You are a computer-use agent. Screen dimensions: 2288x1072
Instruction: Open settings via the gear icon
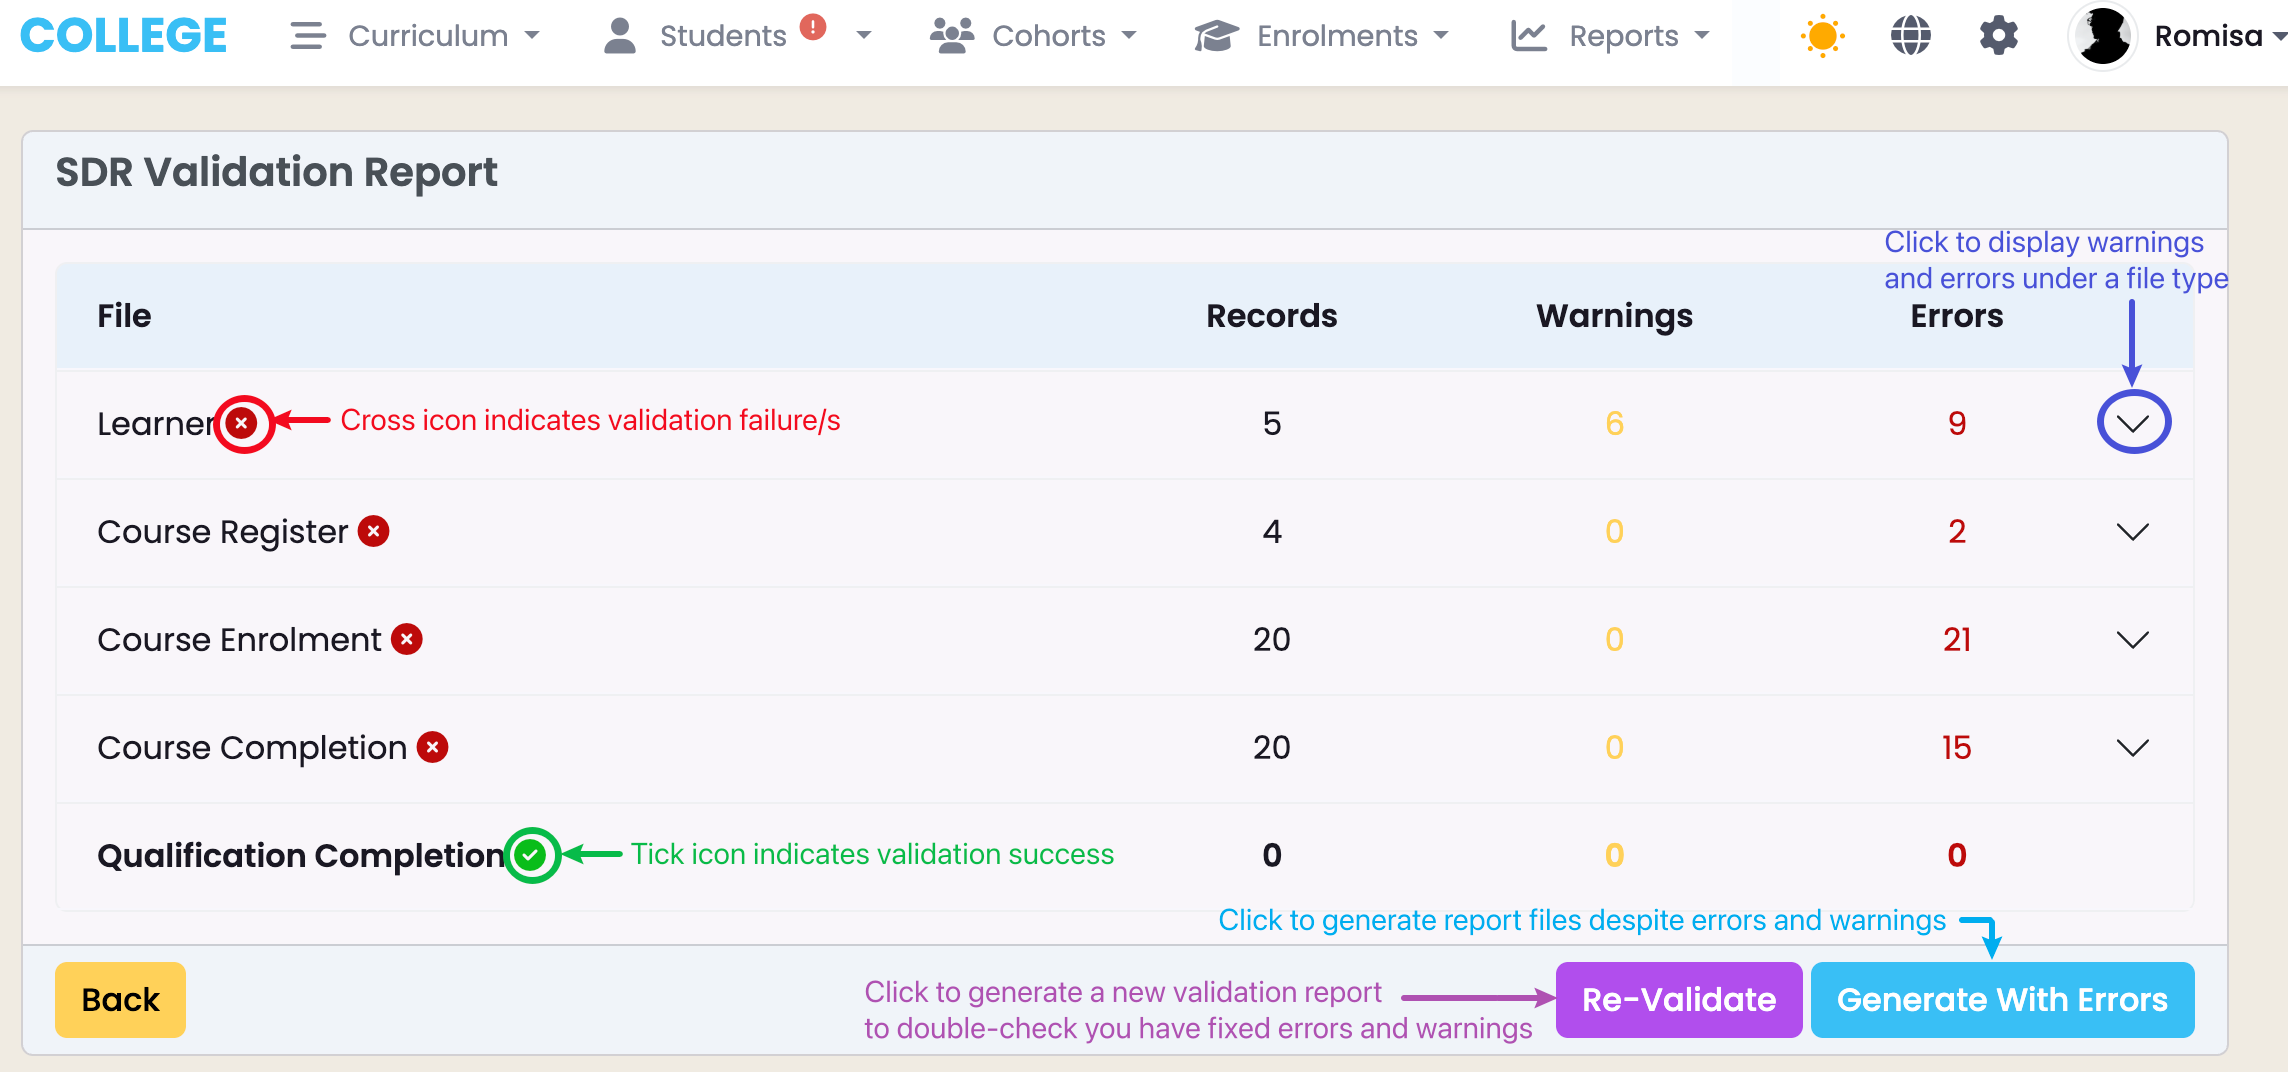click(1998, 36)
